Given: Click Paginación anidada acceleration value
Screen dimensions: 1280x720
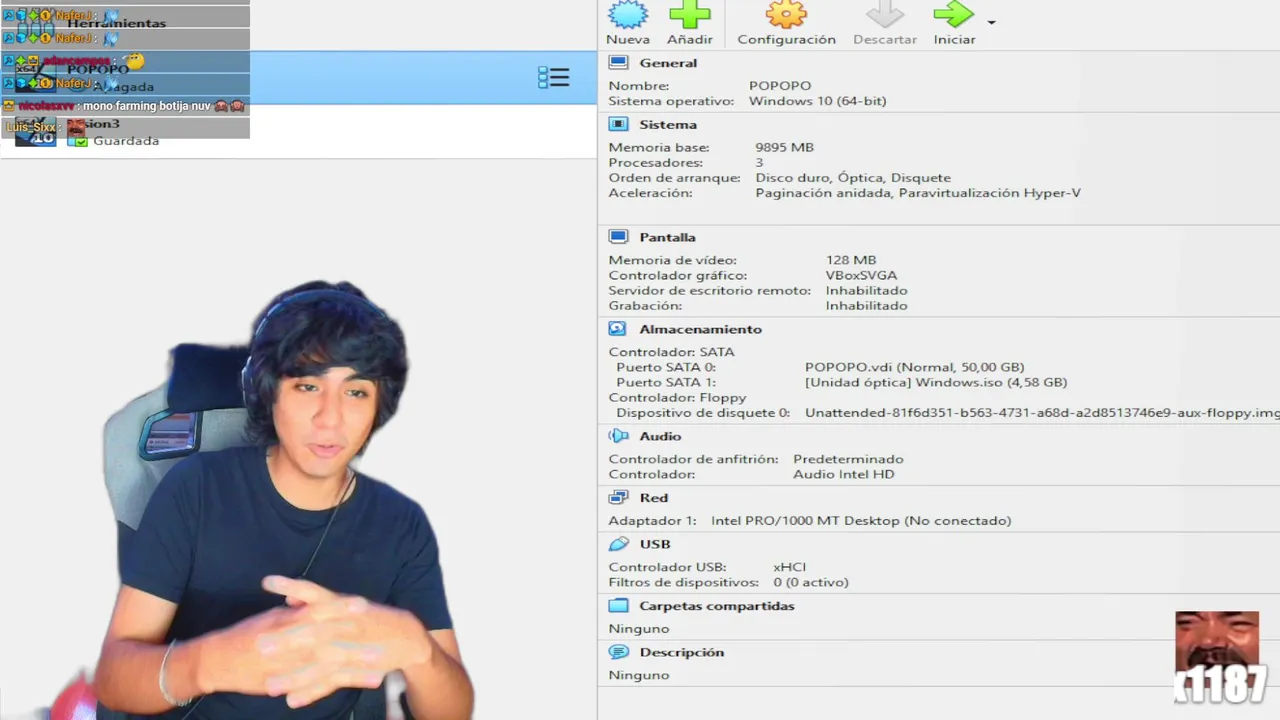Looking at the screenshot, I should click(825, 193).
